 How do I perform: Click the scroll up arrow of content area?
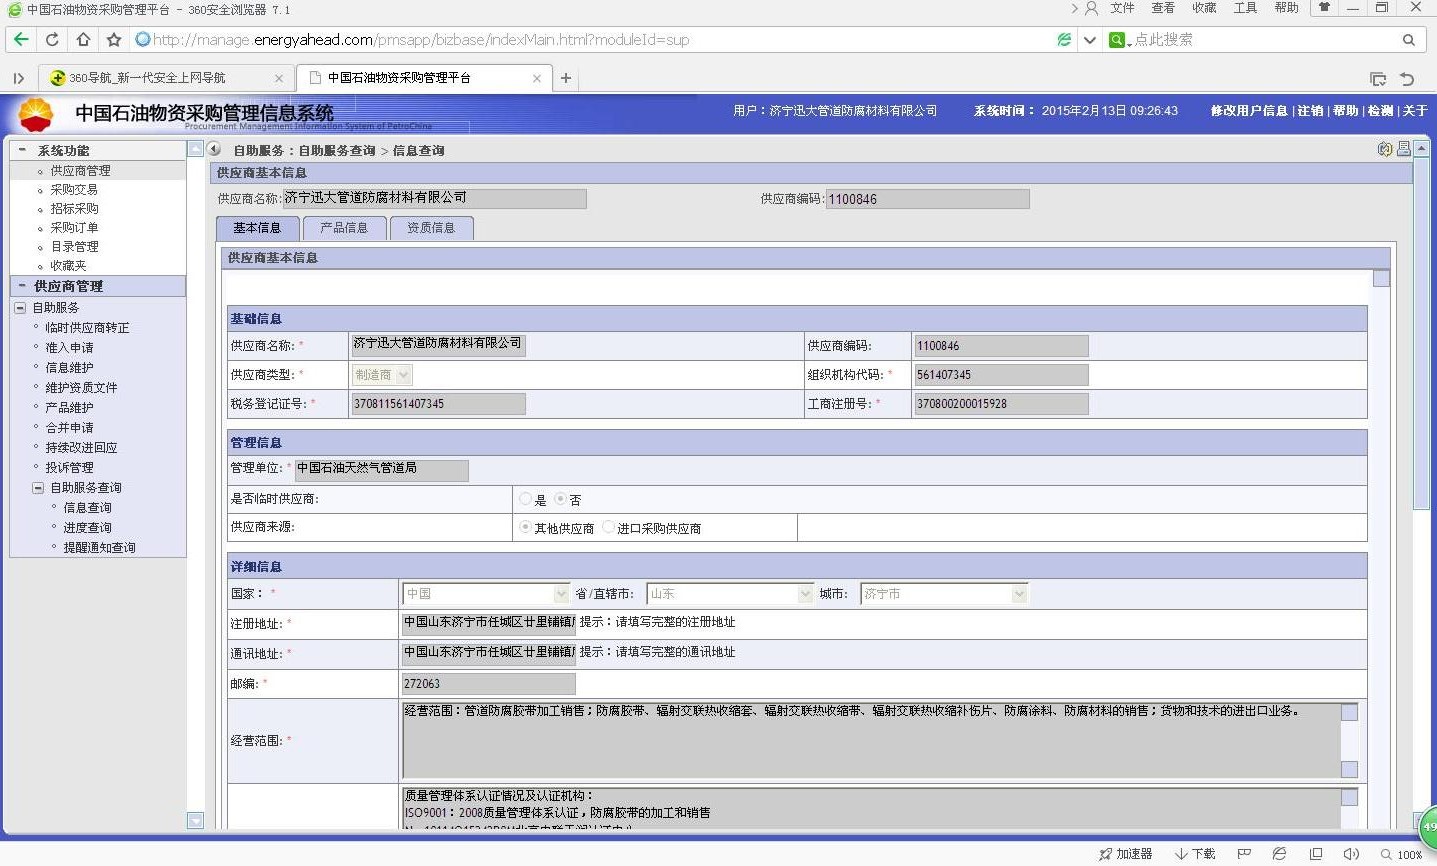click(x=1422, y=149)
